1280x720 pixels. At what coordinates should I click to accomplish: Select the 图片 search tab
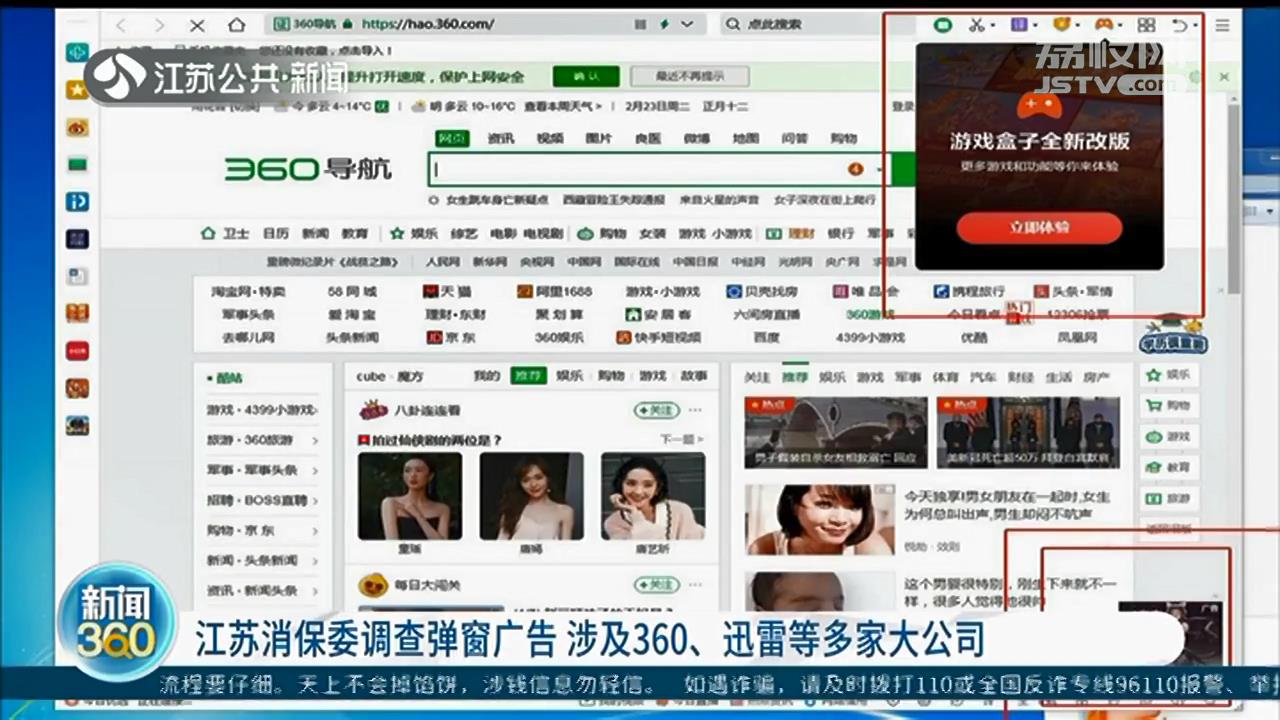598,138
